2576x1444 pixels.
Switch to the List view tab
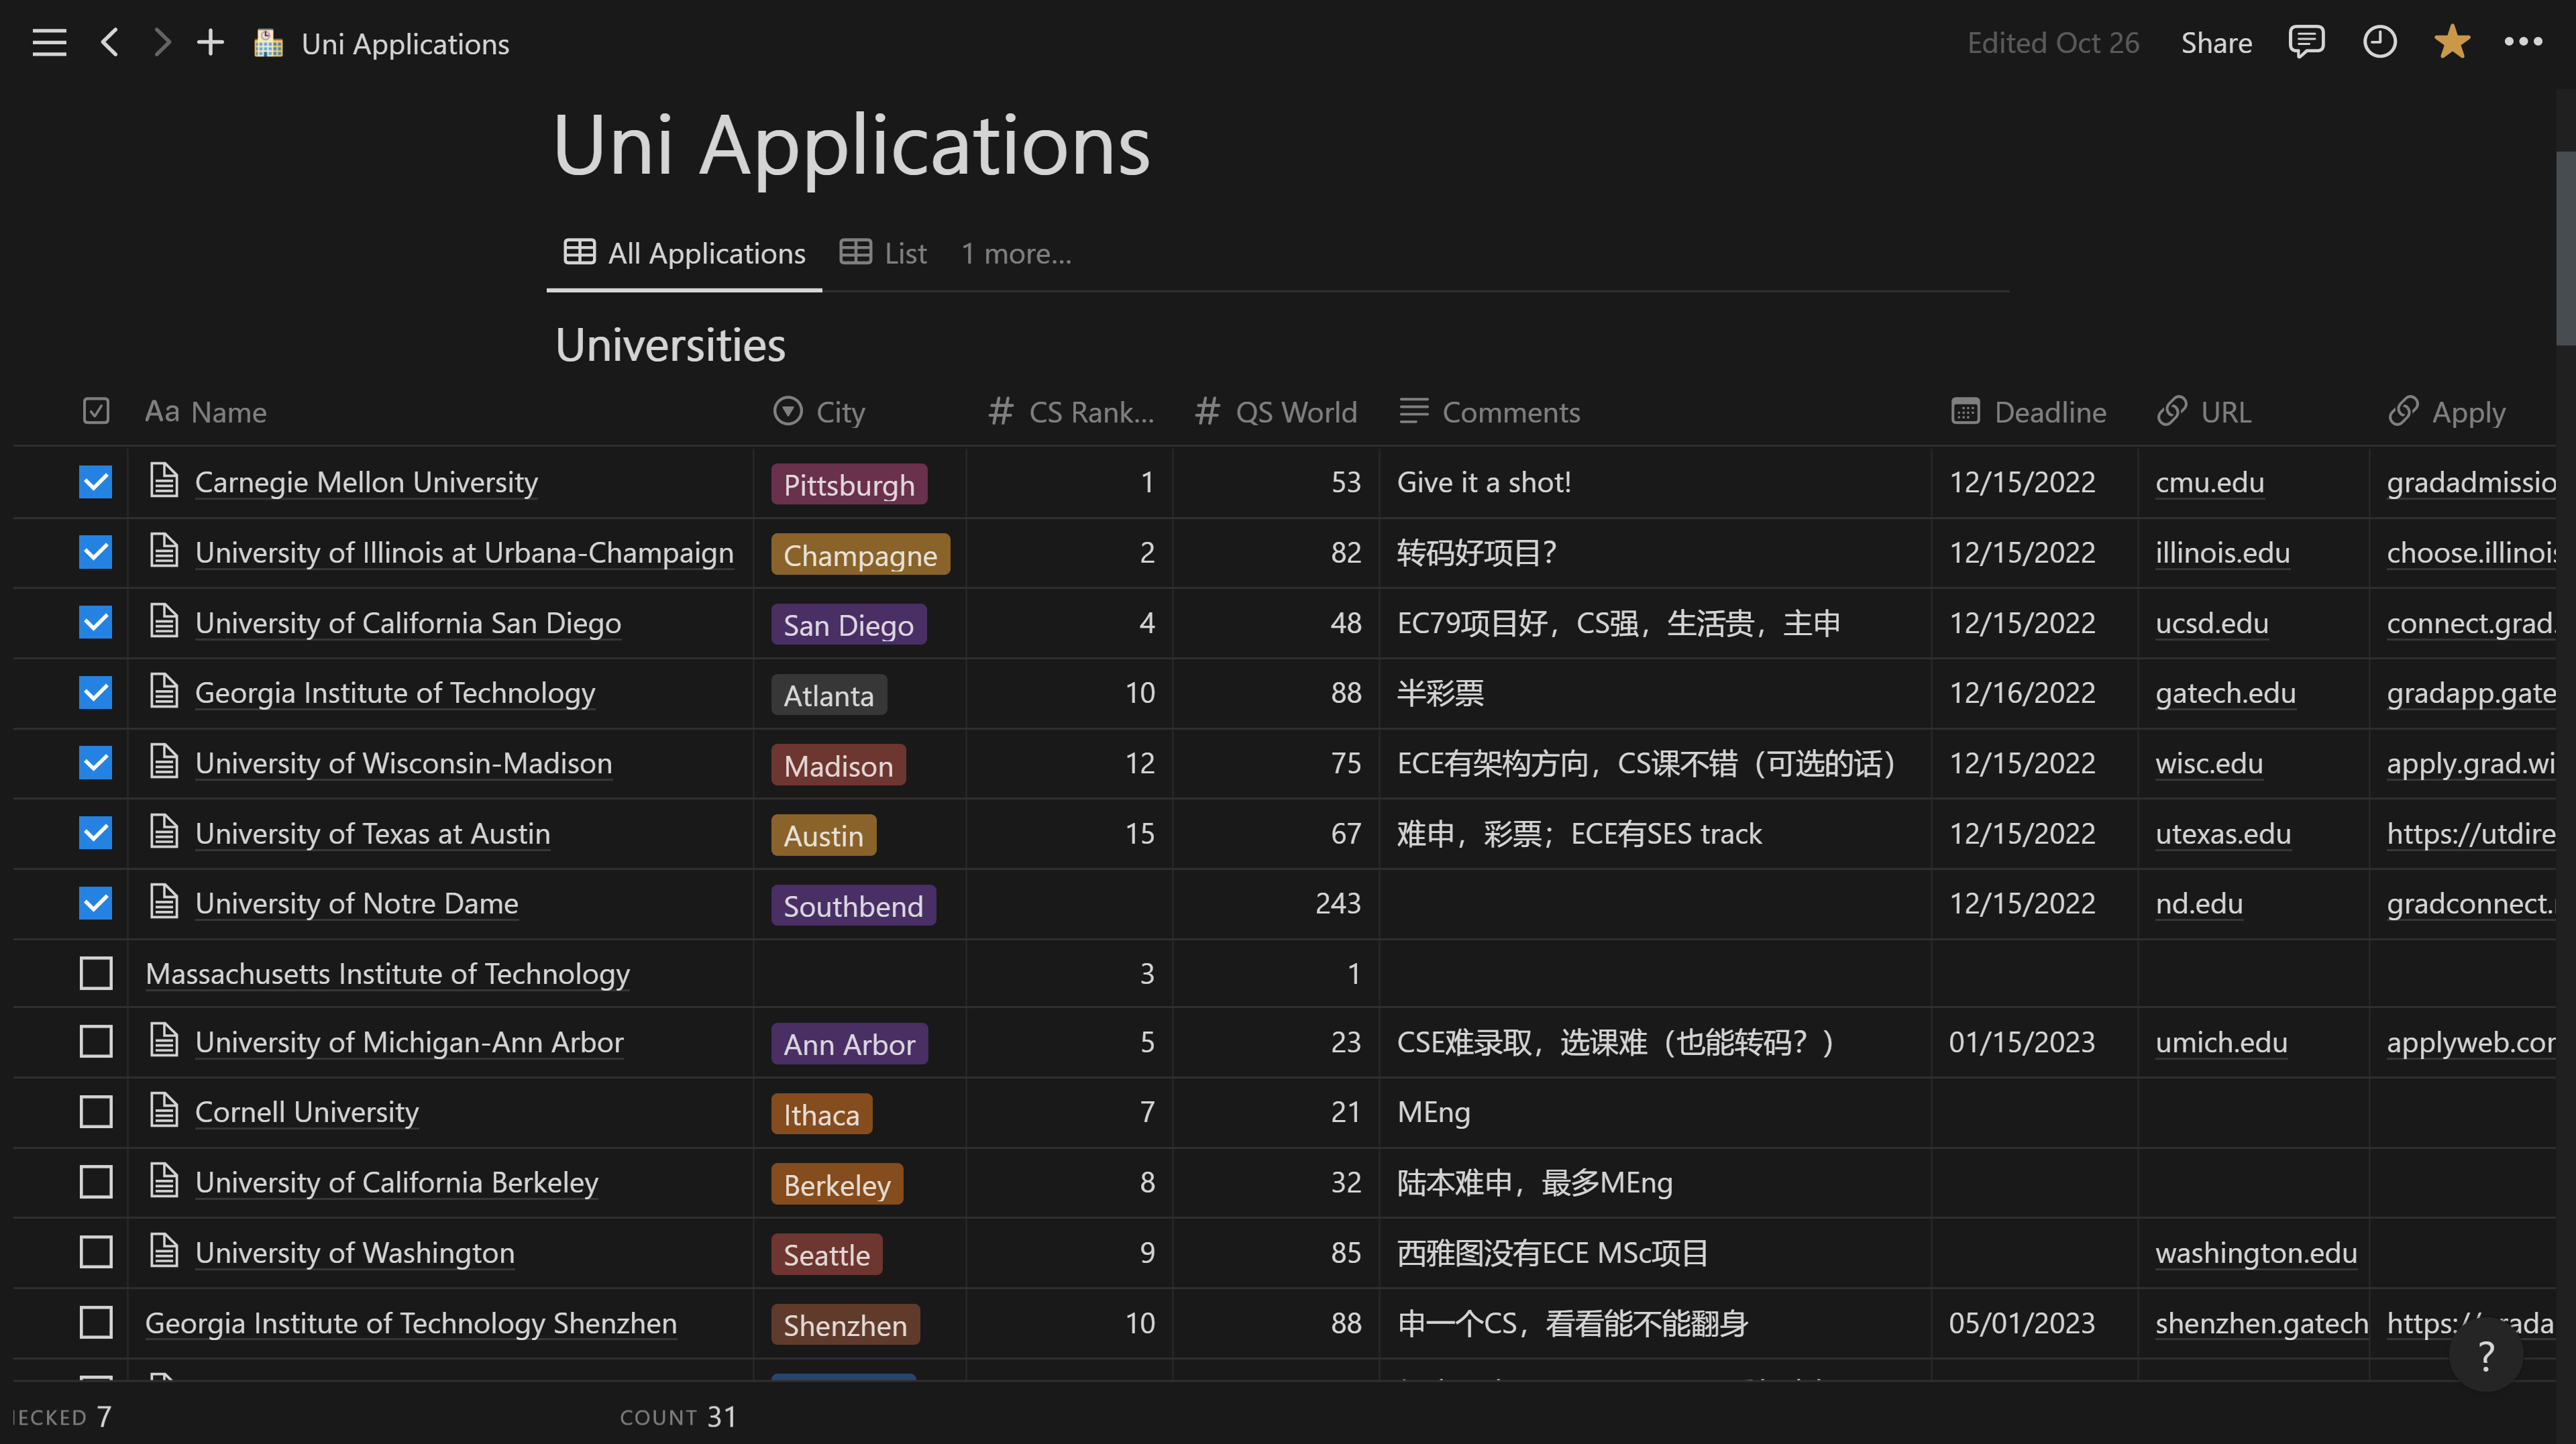(x=884, y=254)
